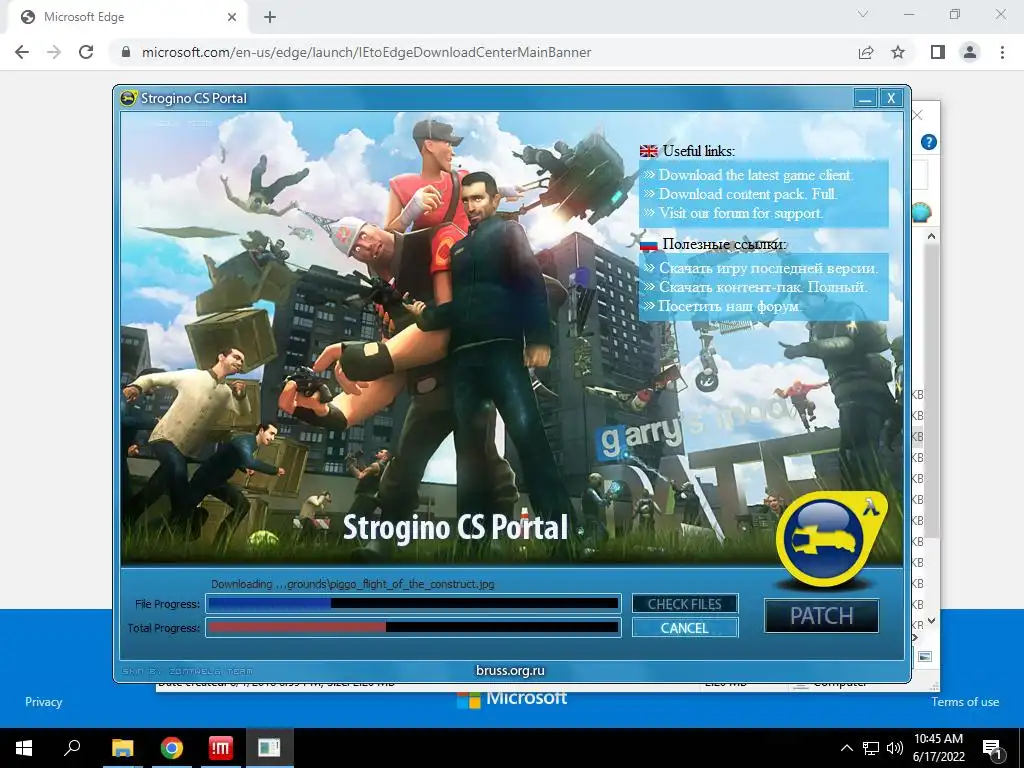Click the scroll-down arrow in background window
Image resolution: width=1024 pixels, height=768 pixels.
931,620
